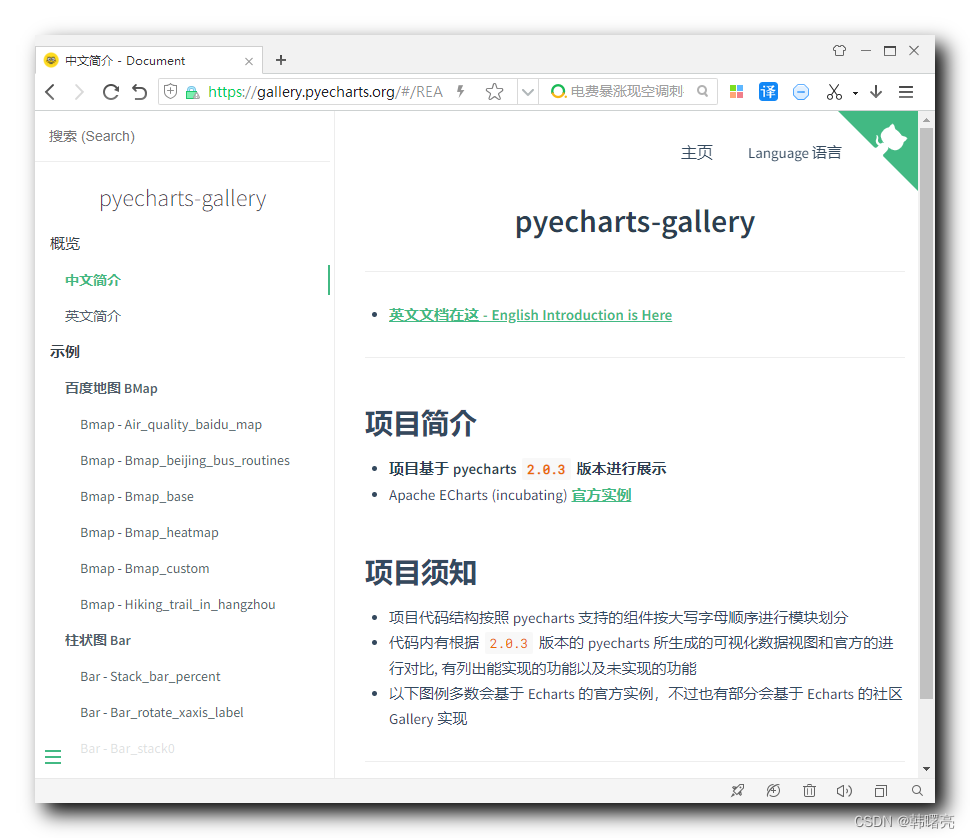Click the scrollbar down arrow

click(x=926, y=769)
